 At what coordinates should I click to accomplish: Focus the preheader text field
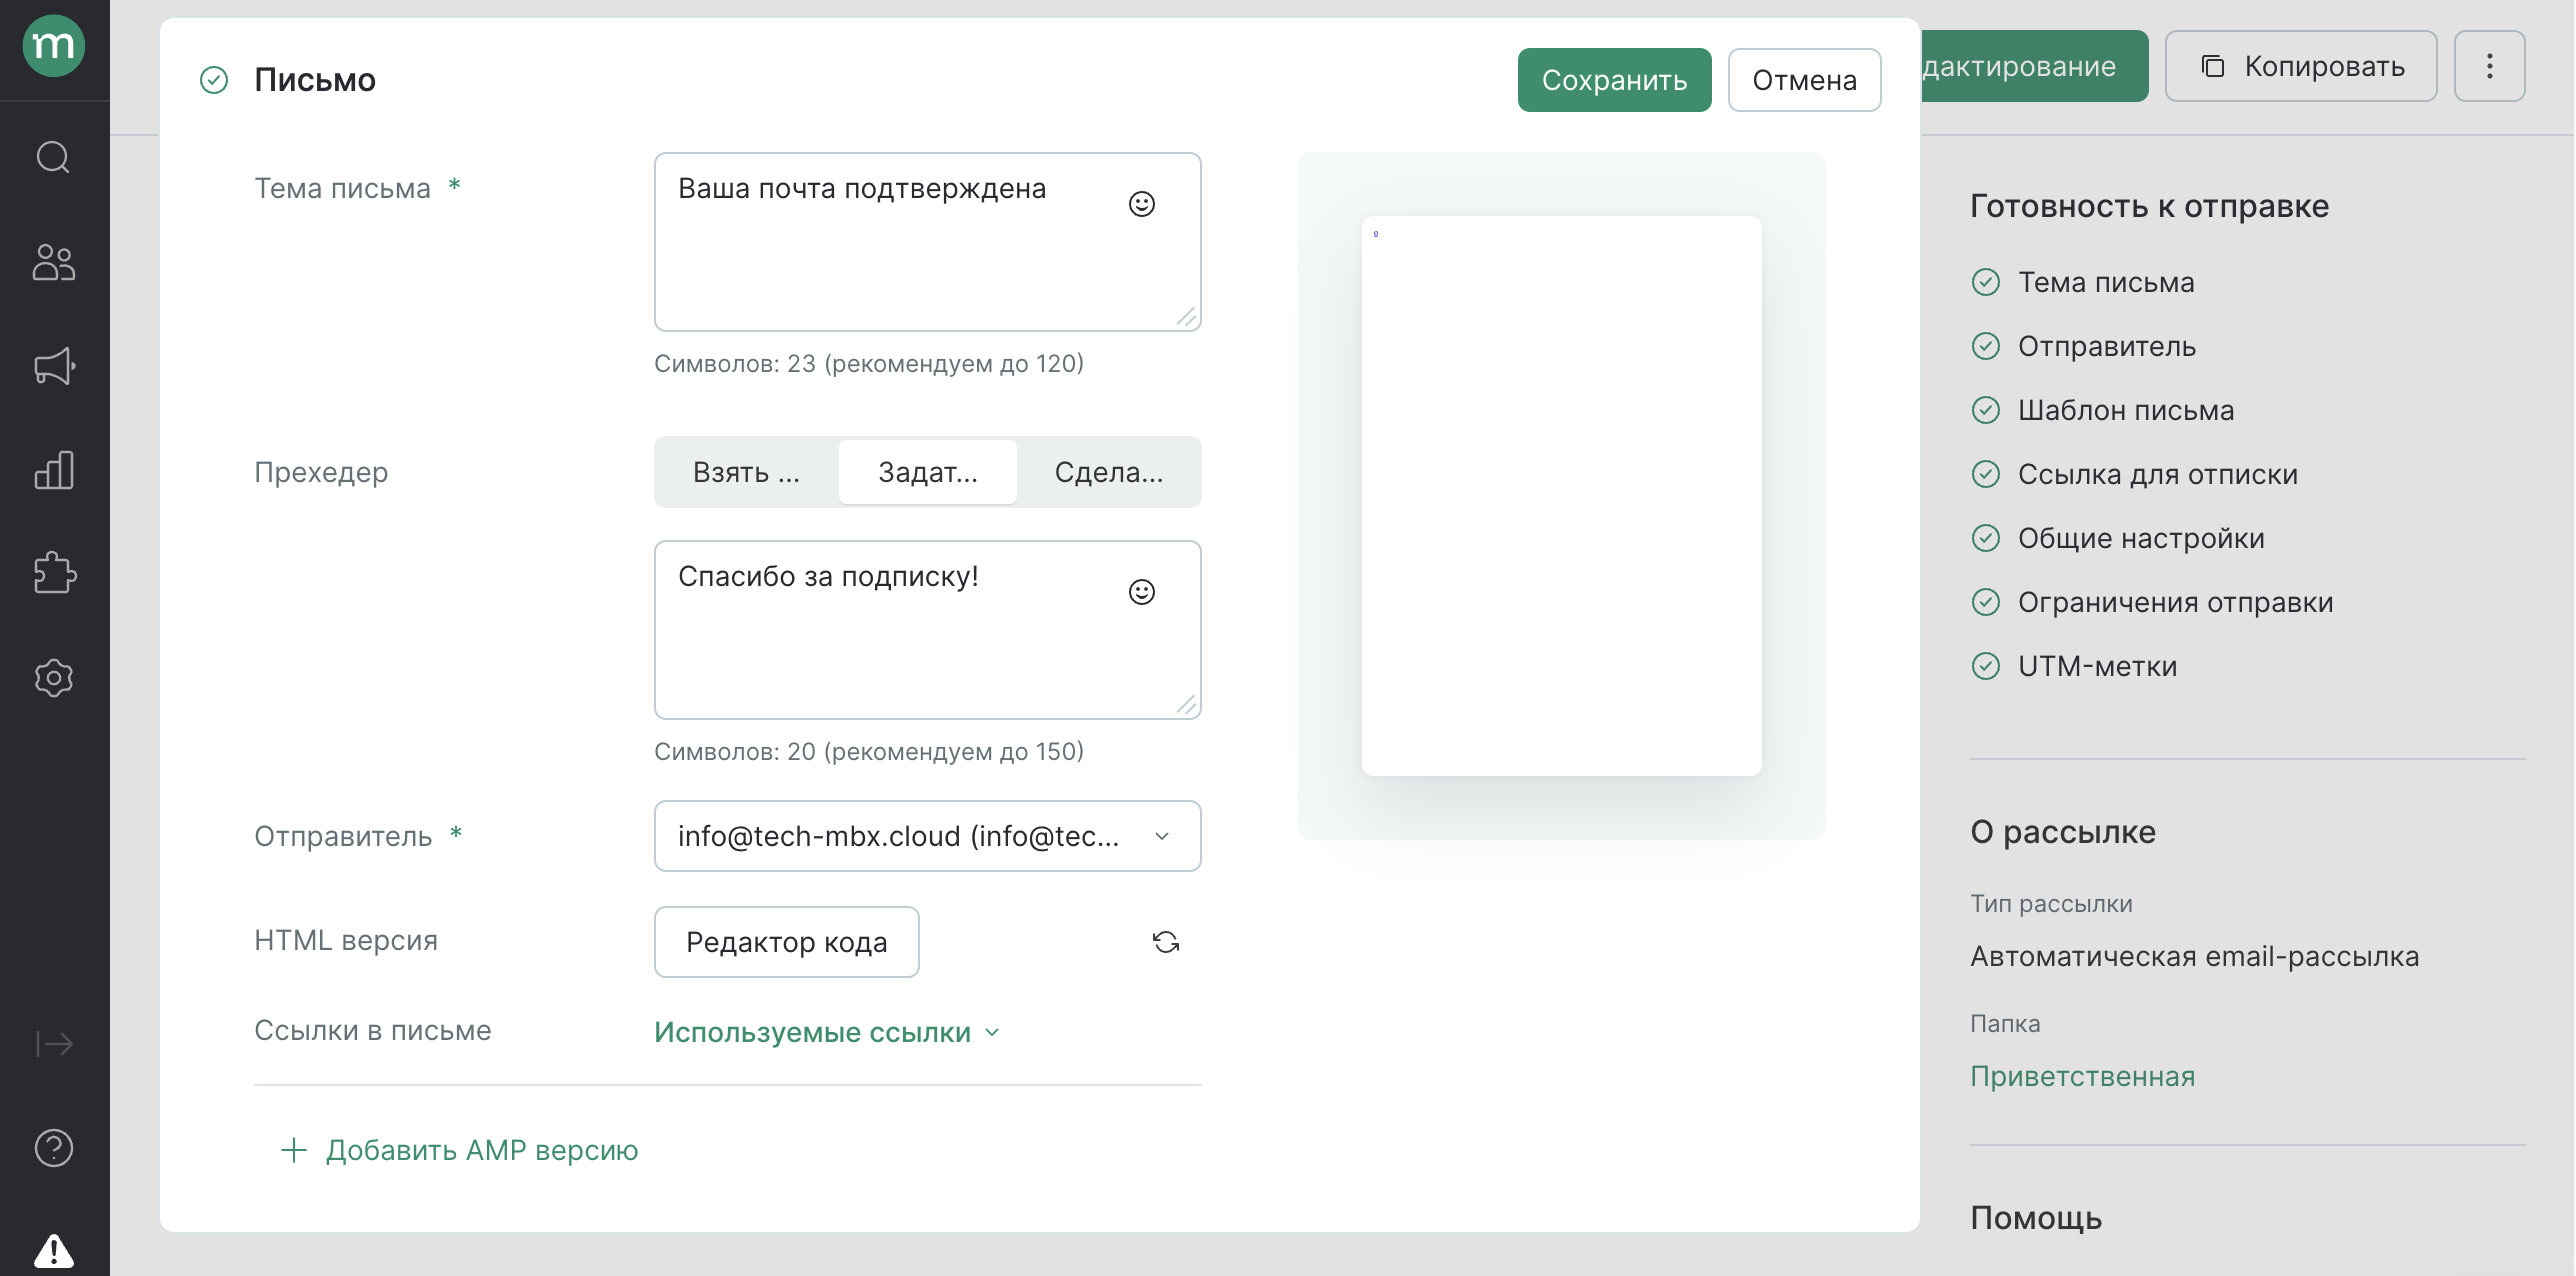(x=928, y=630)
